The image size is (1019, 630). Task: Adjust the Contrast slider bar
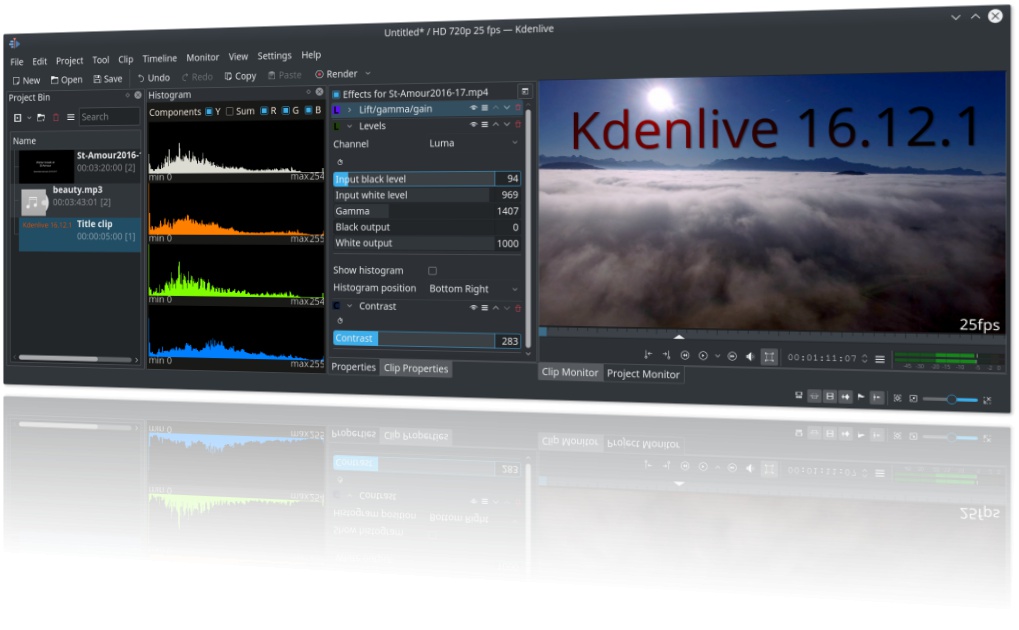click(x=413, y=339)
